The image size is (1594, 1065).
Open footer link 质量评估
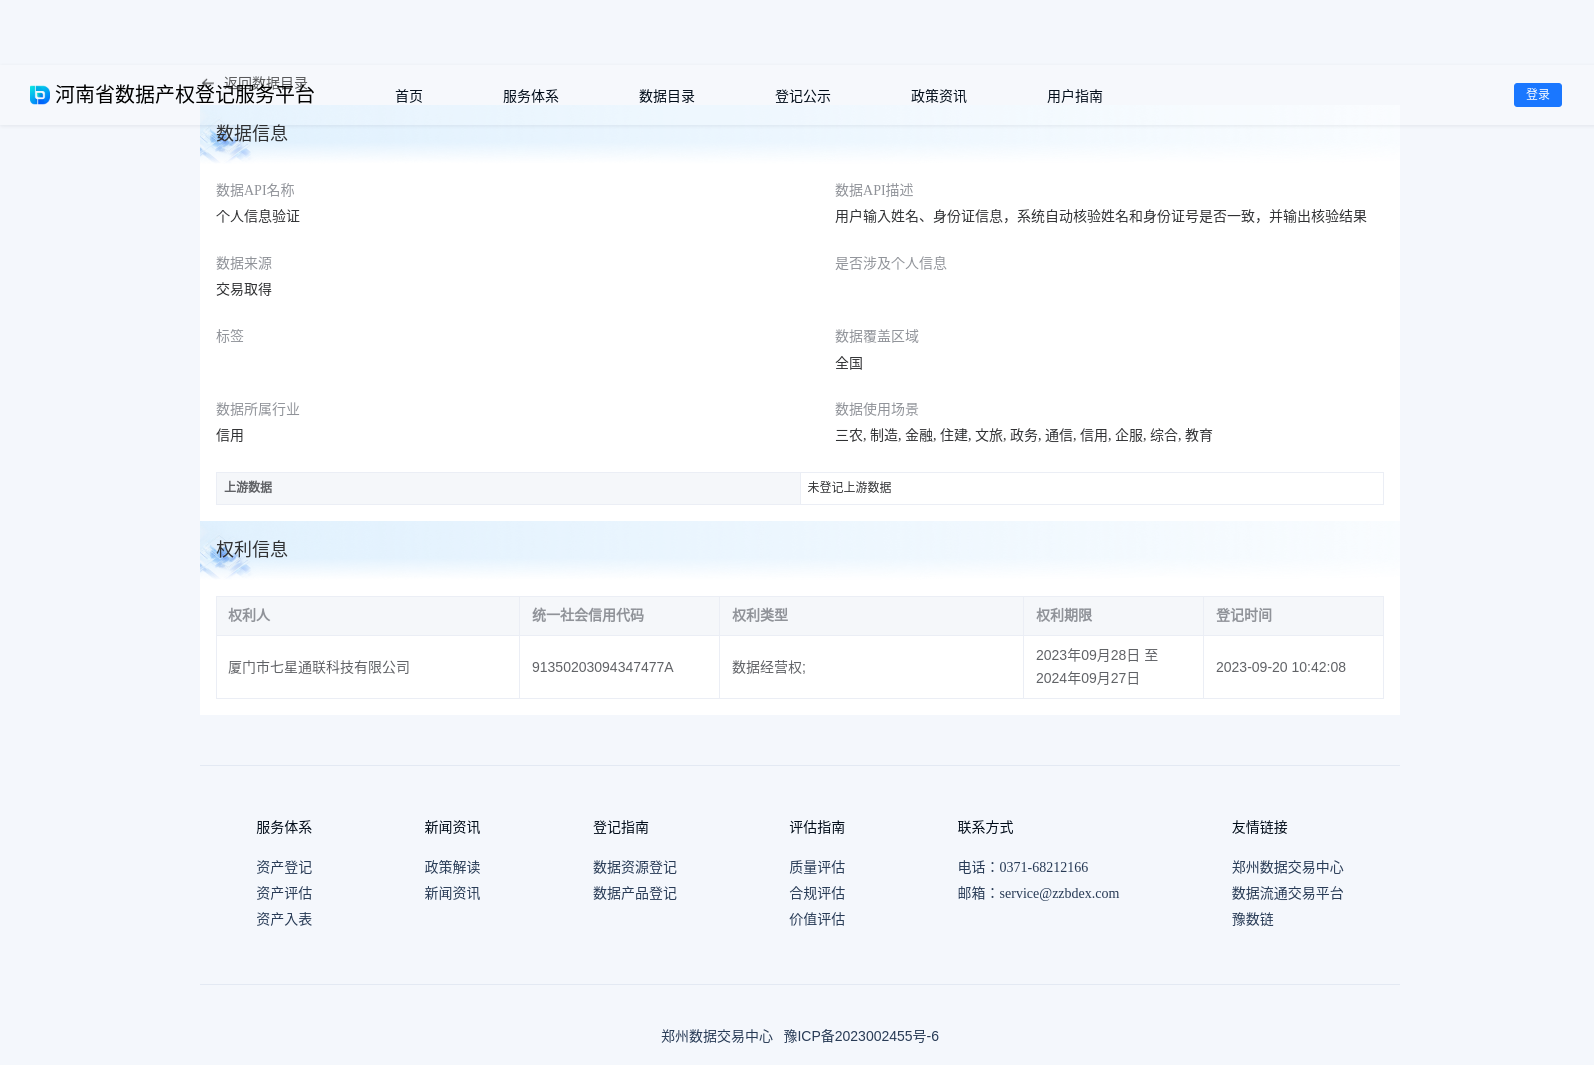(x=817, y=867)
